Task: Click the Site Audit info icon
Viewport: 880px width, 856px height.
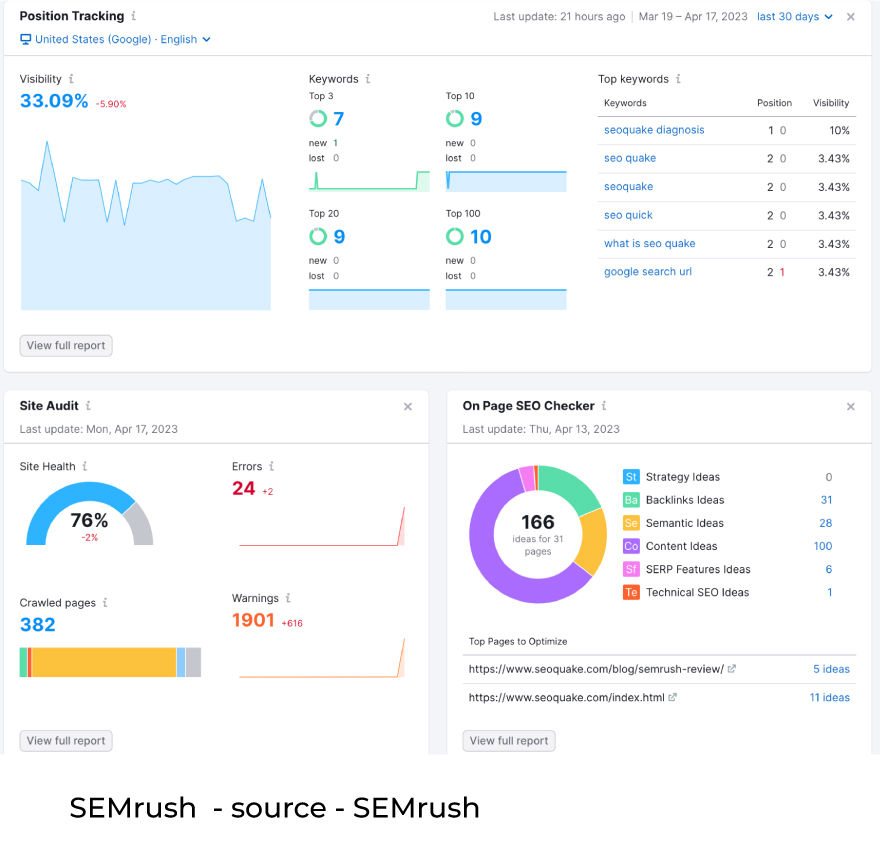Action: pyautogui.click(x=88, y=405)
